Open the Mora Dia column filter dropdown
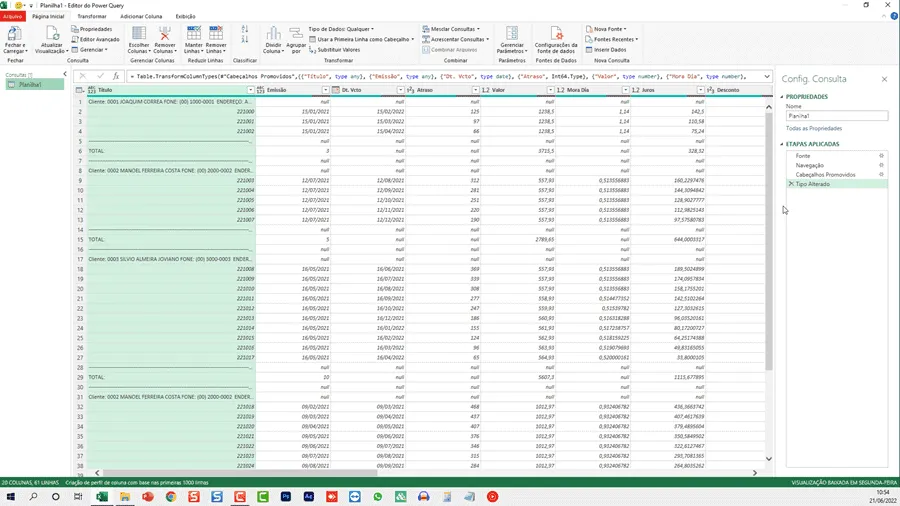The image size is (900, 506). pyautogui.click(x=625, y=90)
